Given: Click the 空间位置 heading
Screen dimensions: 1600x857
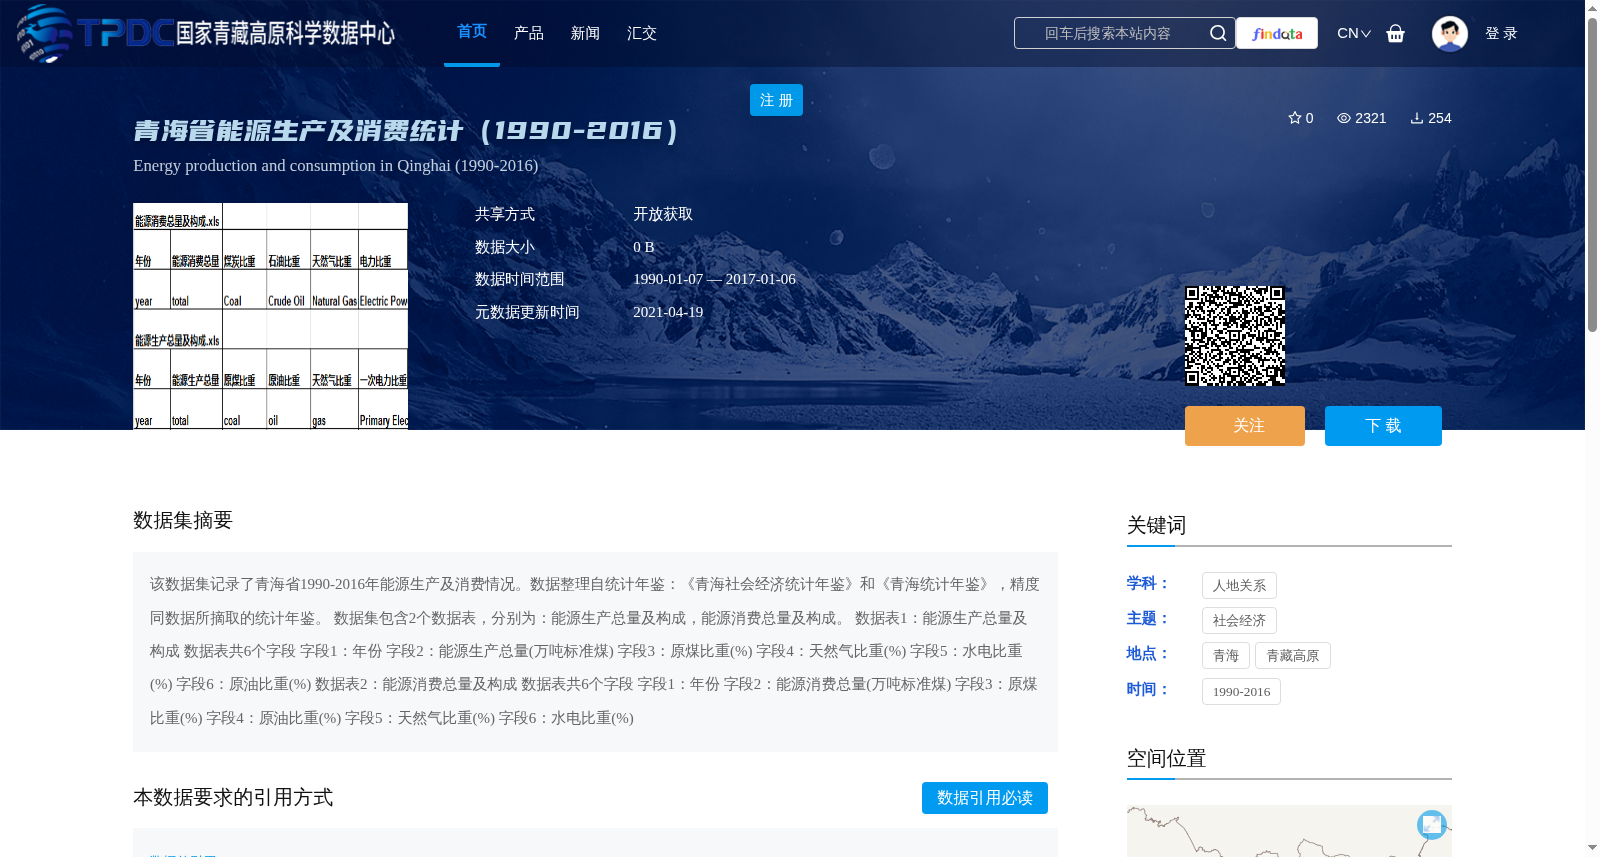Looking at the screenshot, I should coord(1166,758).
